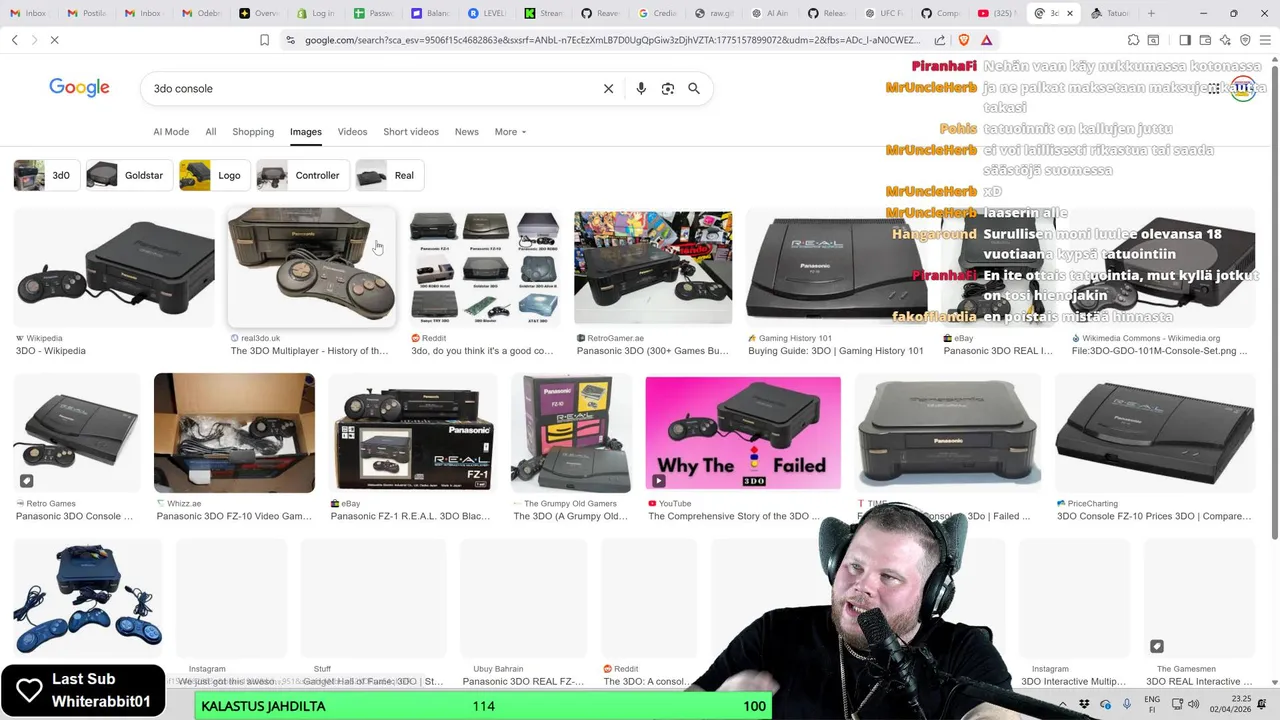
Task: Go back with the browser back arrow
Action: pyautogui.click(x=15, y=40)
